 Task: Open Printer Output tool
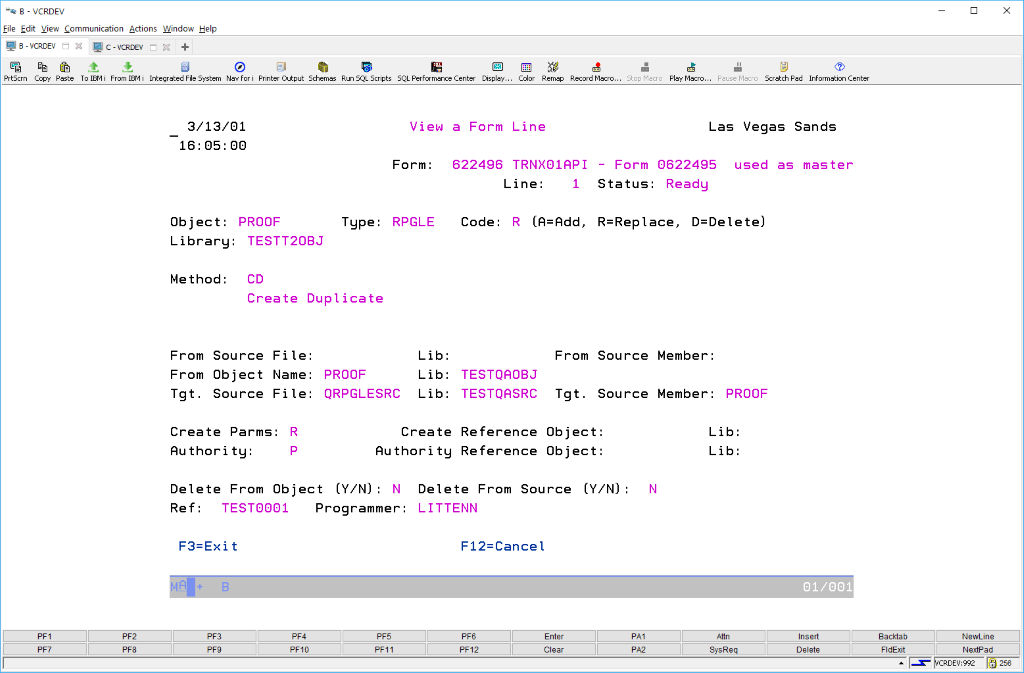pos(281,71)
